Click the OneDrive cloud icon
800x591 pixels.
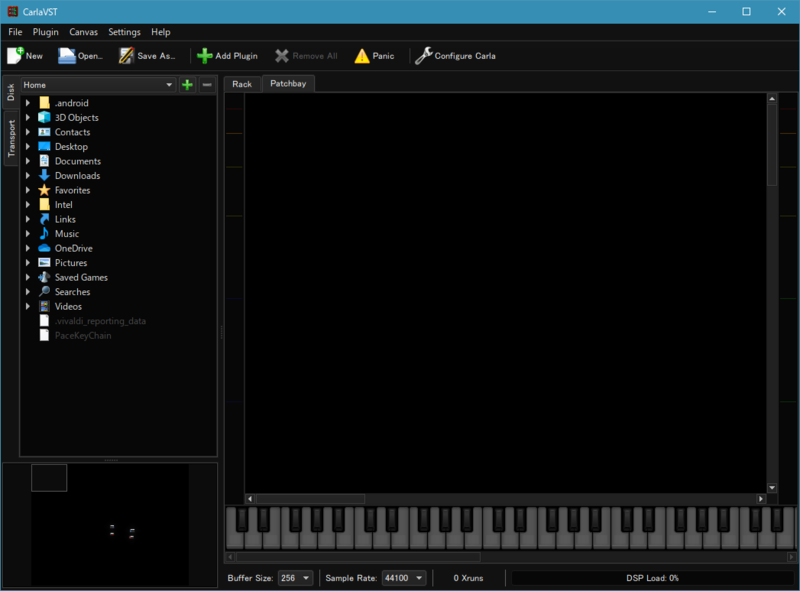point(44,248)
